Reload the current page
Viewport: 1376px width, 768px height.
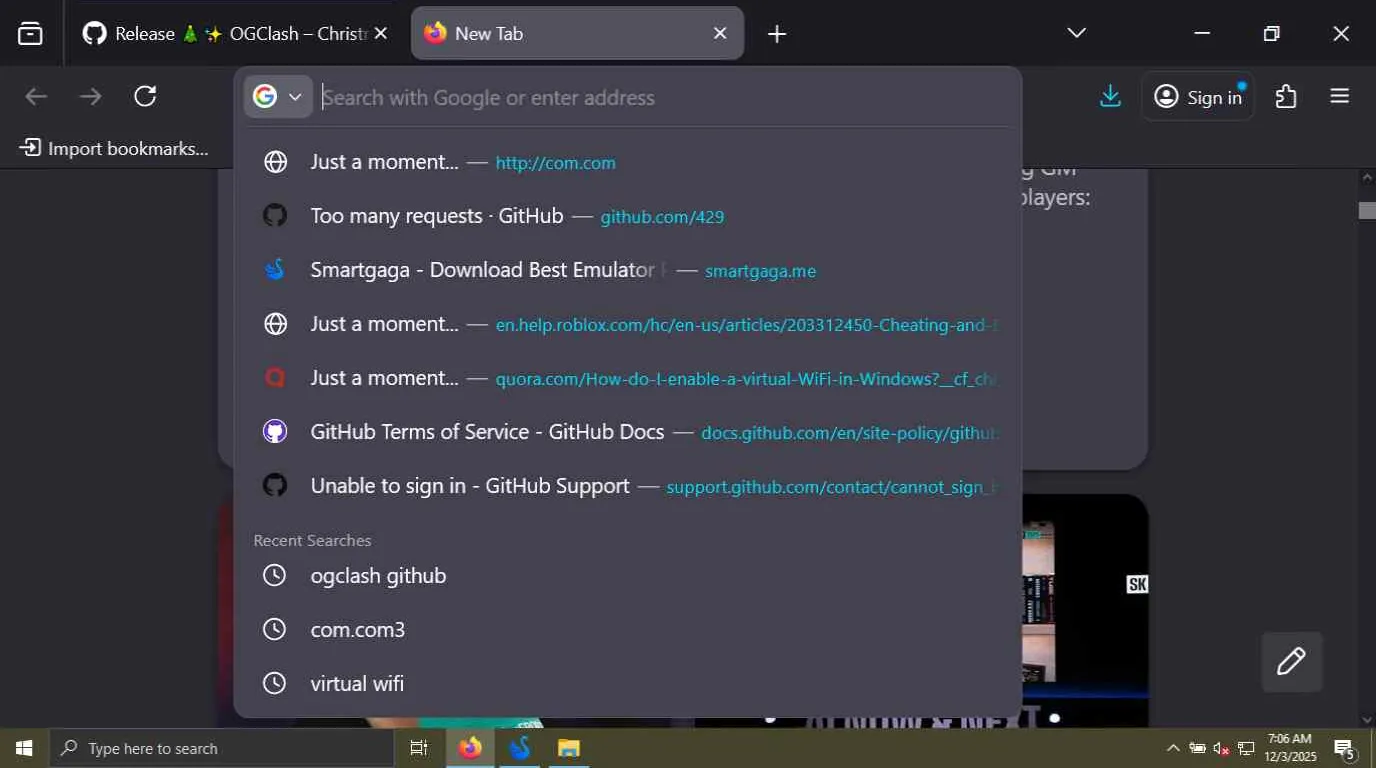(145, 96)
